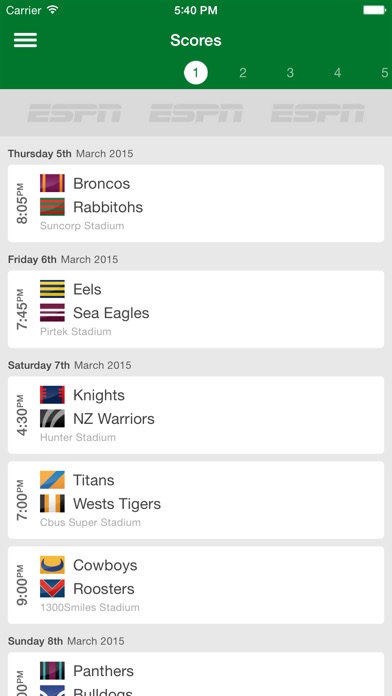Tap the NZ Warriors jersey icon

52,418
